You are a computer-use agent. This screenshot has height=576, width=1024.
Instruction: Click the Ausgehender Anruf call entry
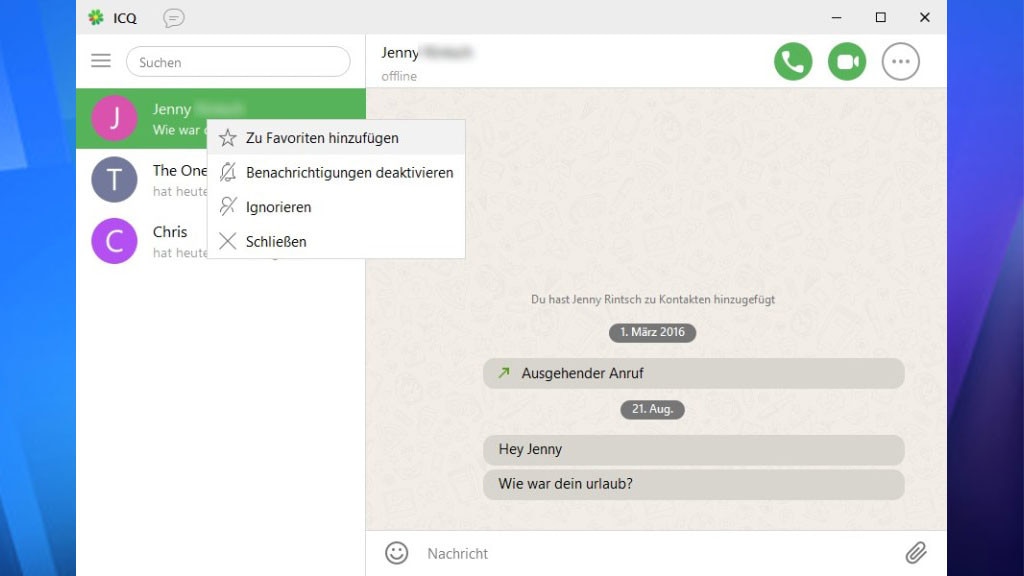[693, 373]
